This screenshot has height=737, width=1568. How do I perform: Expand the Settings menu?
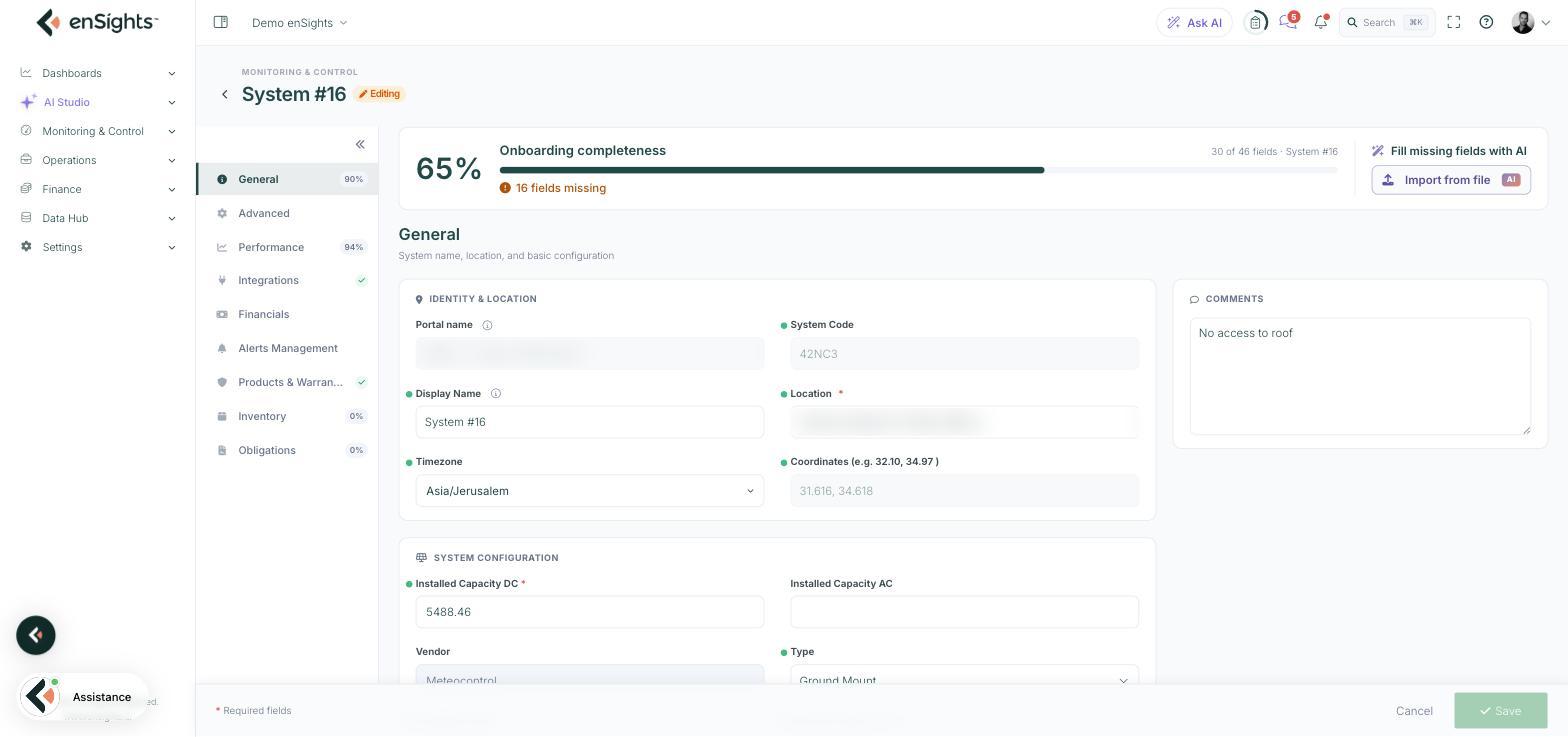[x=98, y=247]
